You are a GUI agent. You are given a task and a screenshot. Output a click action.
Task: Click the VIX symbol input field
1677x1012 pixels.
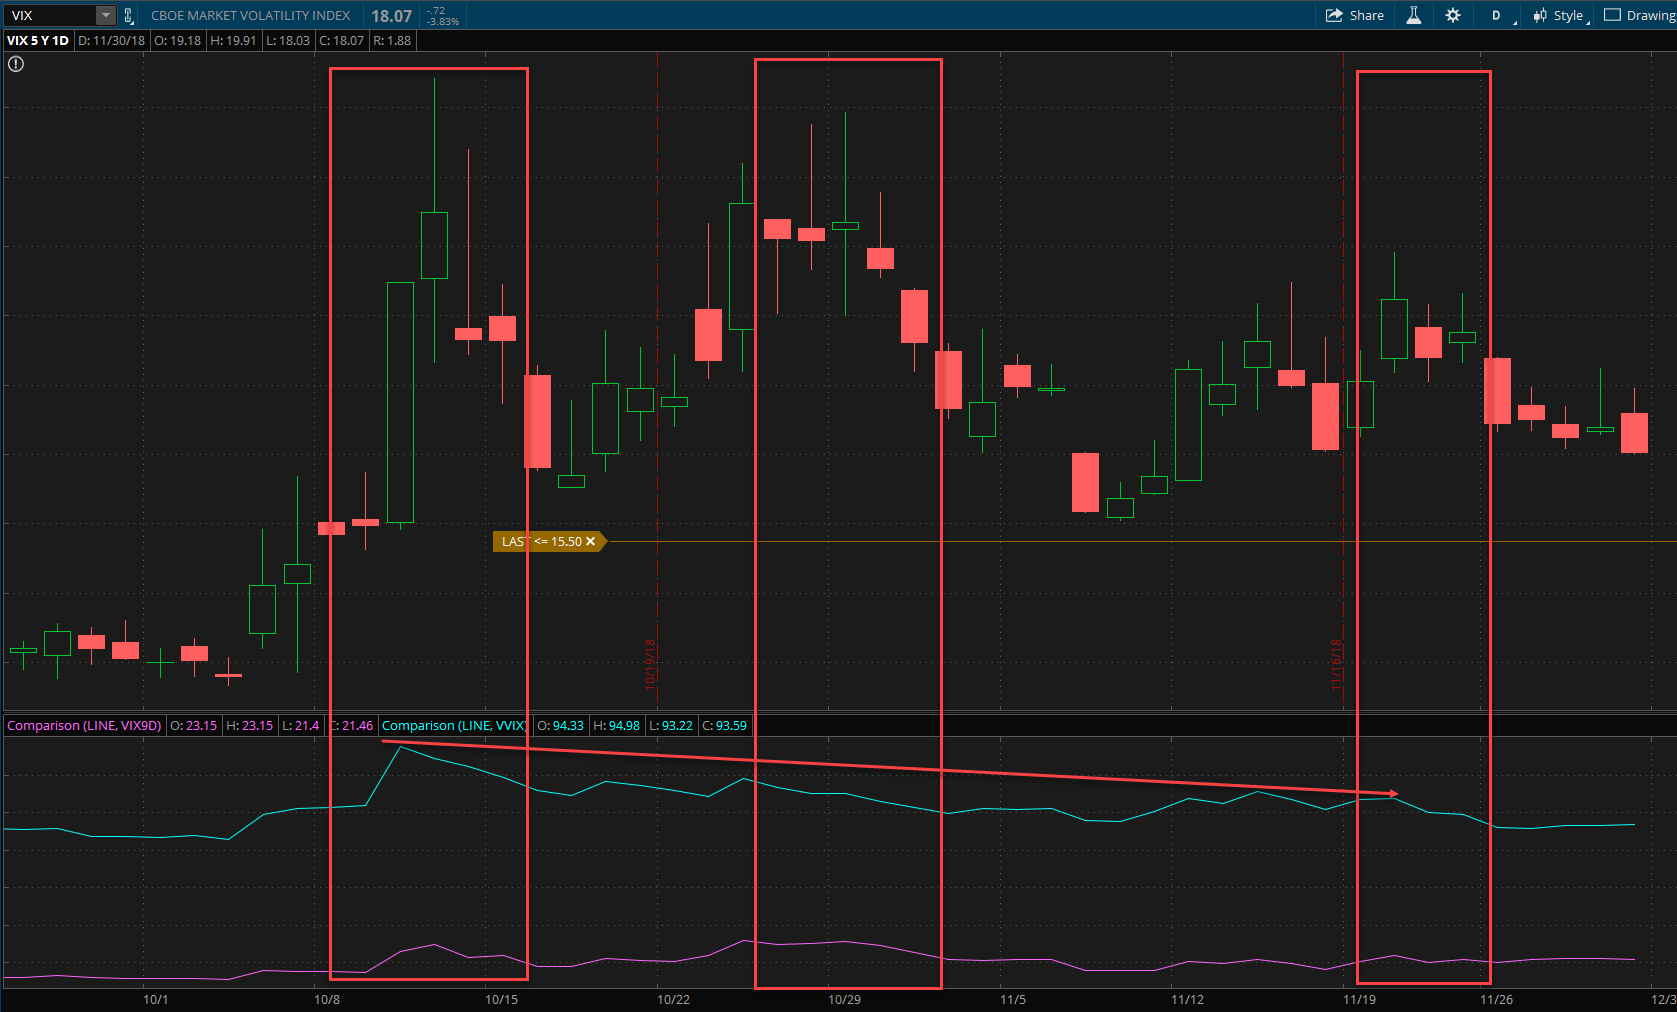[50, 15]
